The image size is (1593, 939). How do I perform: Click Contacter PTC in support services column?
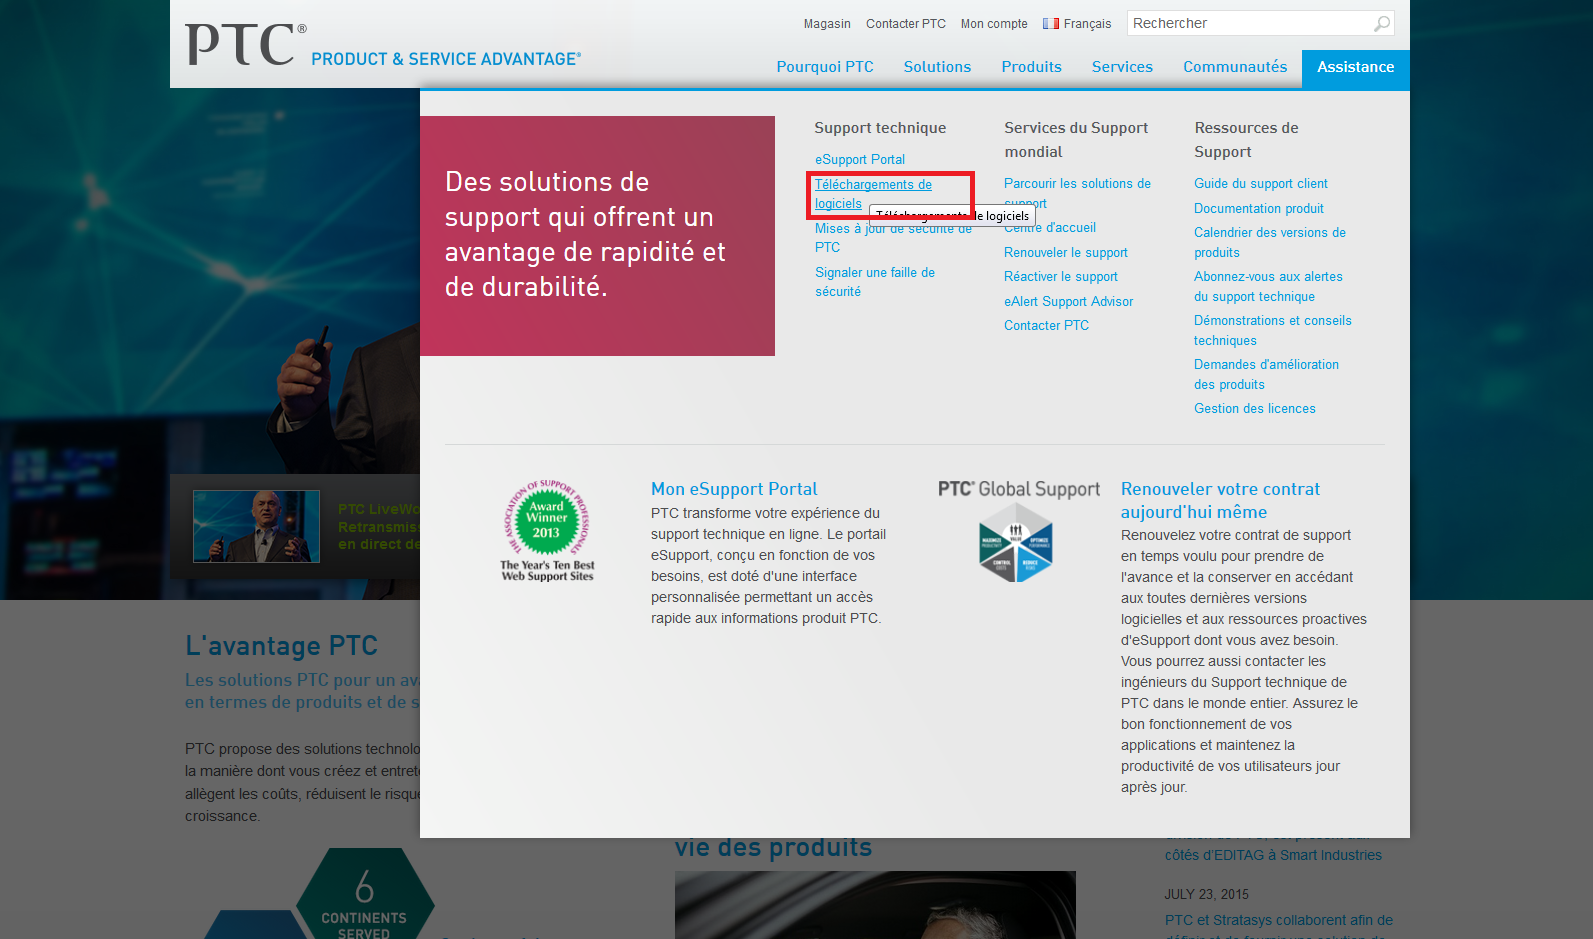click(1046, 326)
